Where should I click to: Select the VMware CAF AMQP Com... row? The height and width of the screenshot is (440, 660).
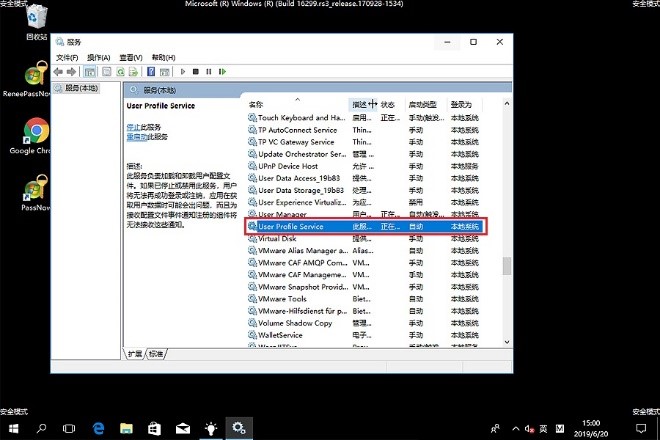(364, 263)
